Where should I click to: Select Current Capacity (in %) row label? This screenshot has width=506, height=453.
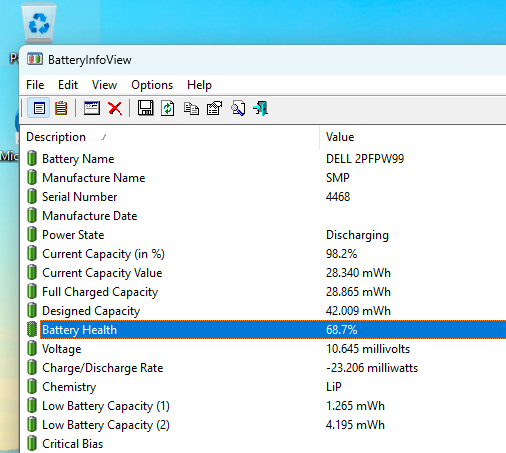tap(103, 254)
